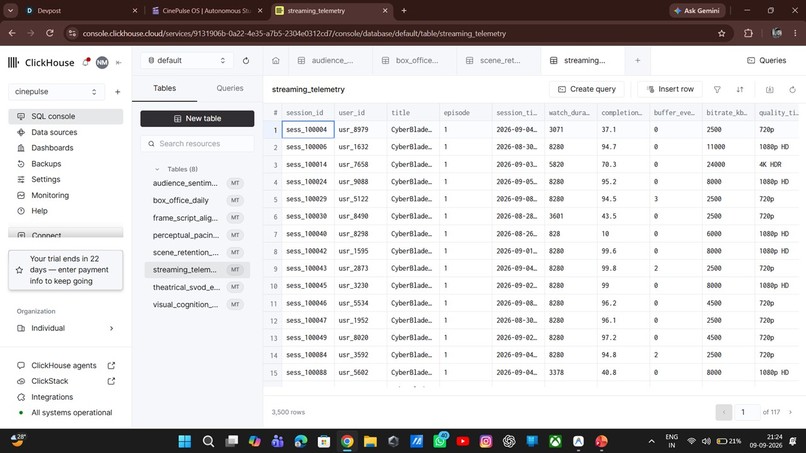Go to previous page of results
The image size is (806, 453).
click(x=724, y=412)
